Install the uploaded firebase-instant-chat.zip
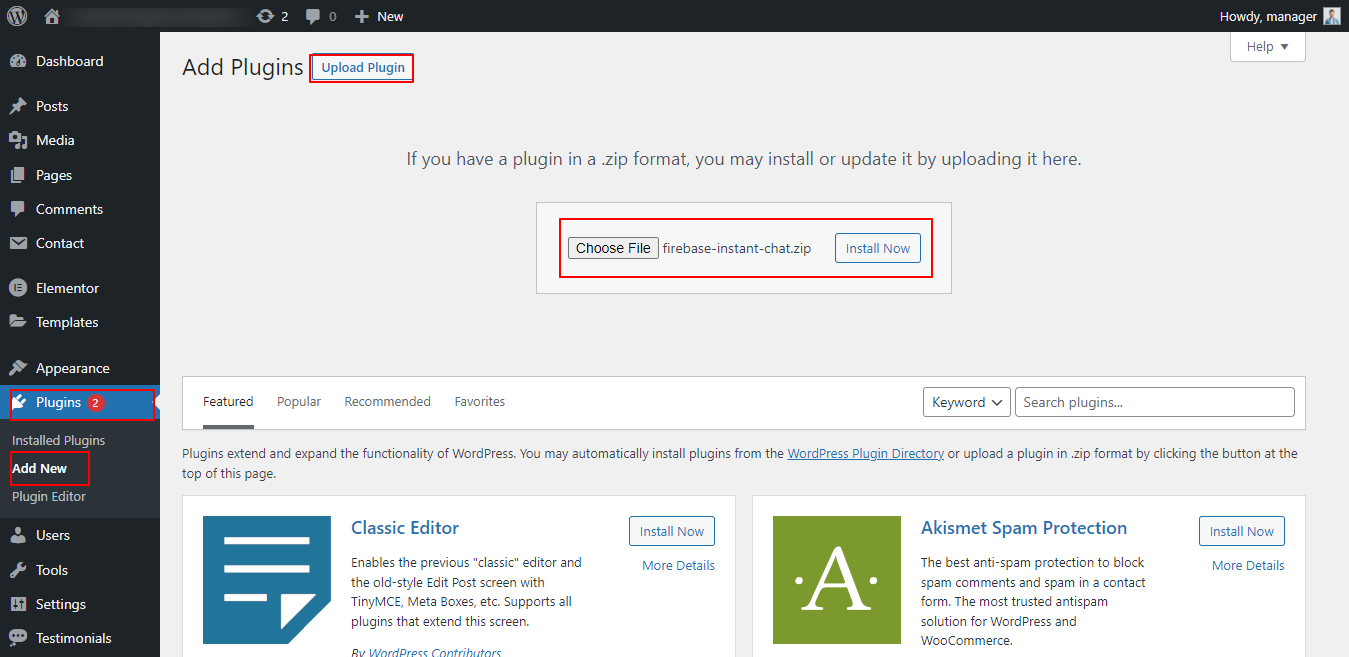Screen dimensions: 1349x657 (x=878, y=248)
